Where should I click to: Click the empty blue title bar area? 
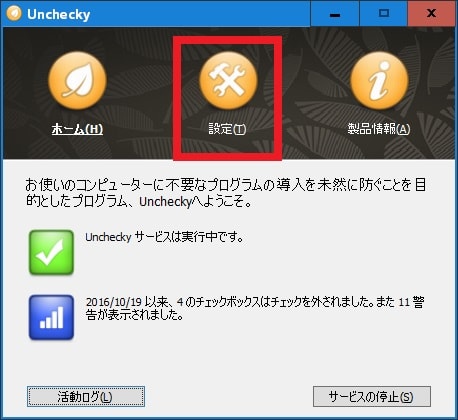coord(200,14)
